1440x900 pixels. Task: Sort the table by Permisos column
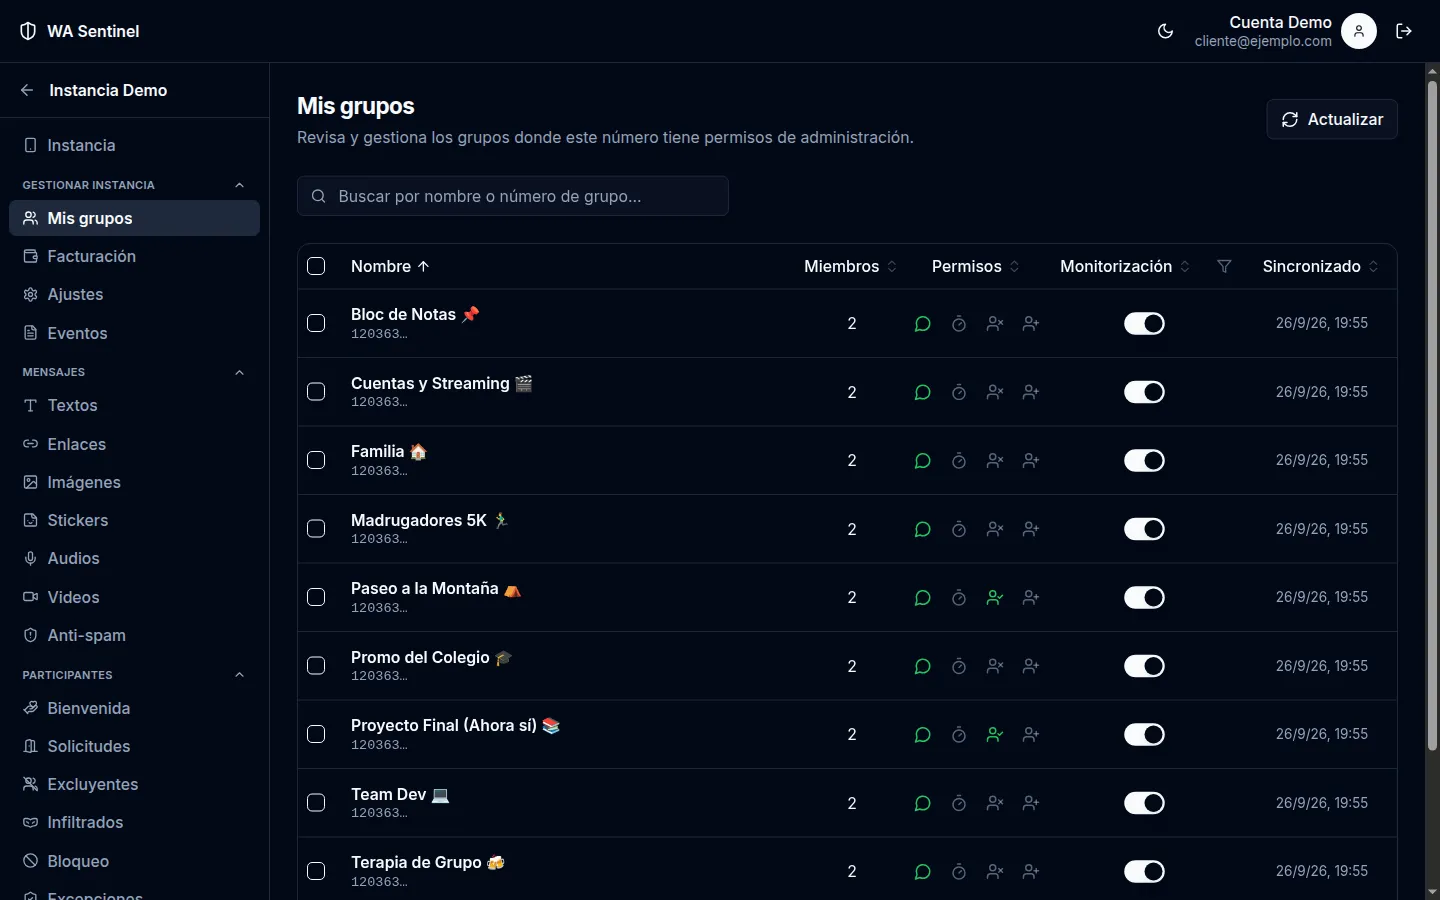pos(976,266)
